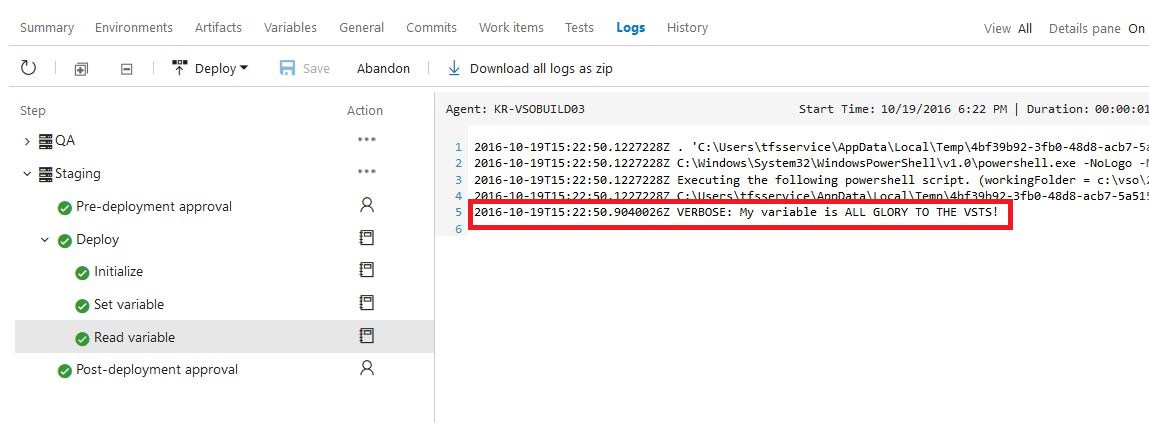
Task: Click the expand all steps icon
Action: click(81, 69)
